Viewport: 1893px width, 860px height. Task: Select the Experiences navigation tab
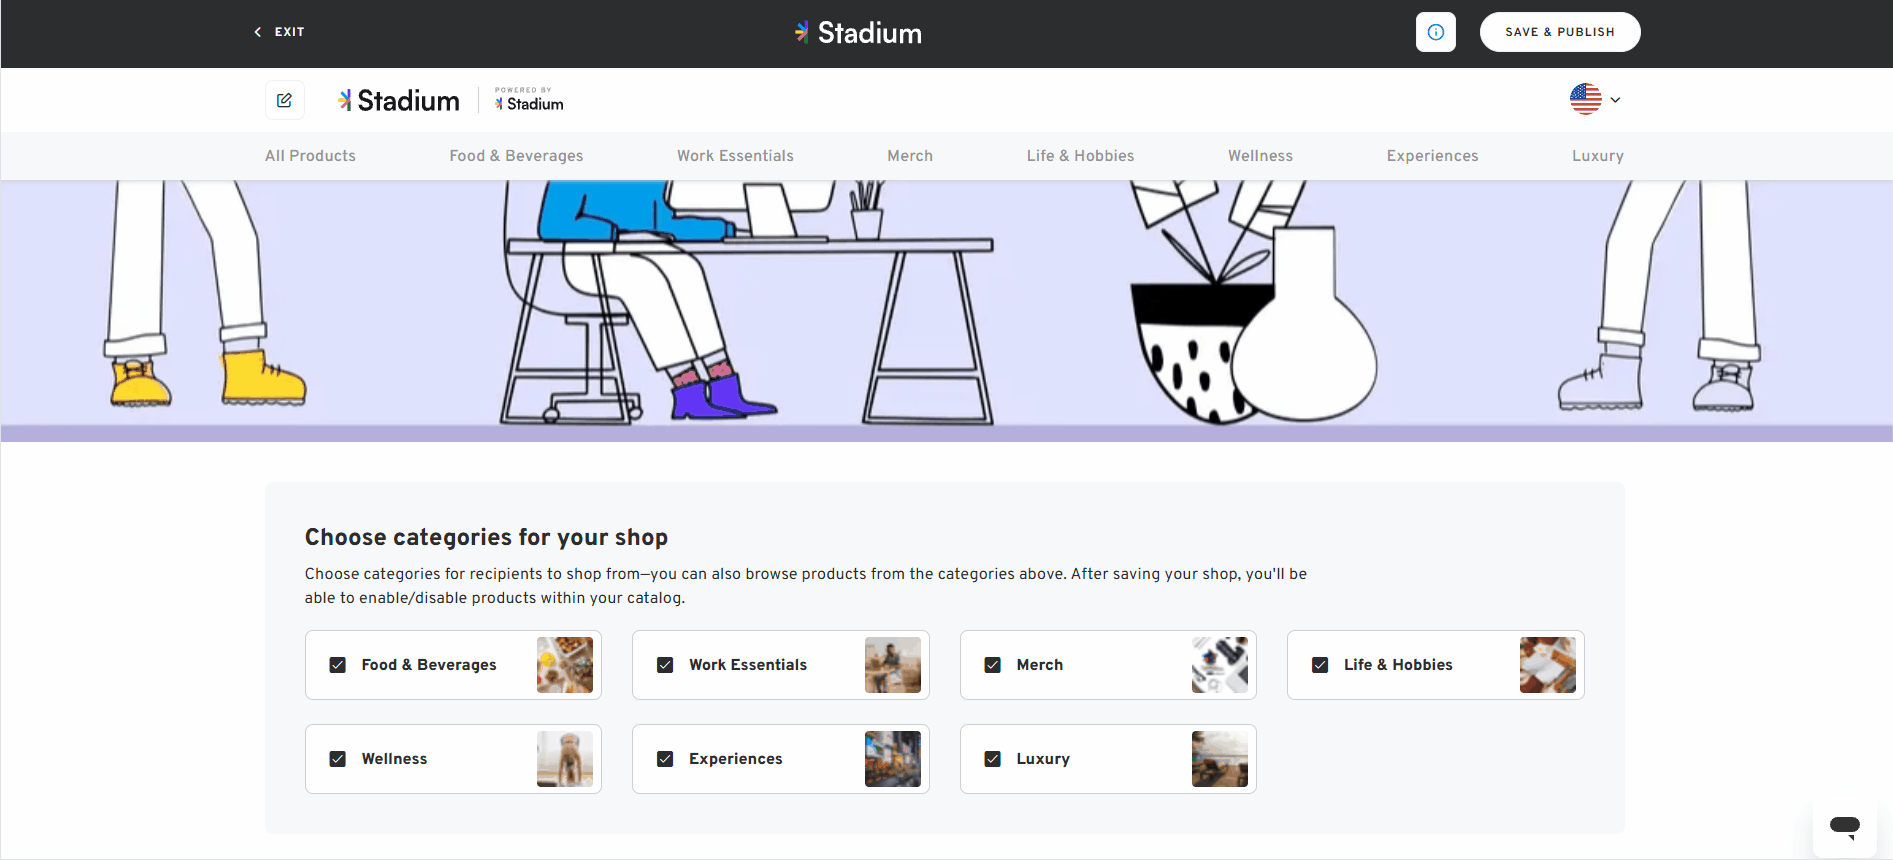coord(1432,156)
